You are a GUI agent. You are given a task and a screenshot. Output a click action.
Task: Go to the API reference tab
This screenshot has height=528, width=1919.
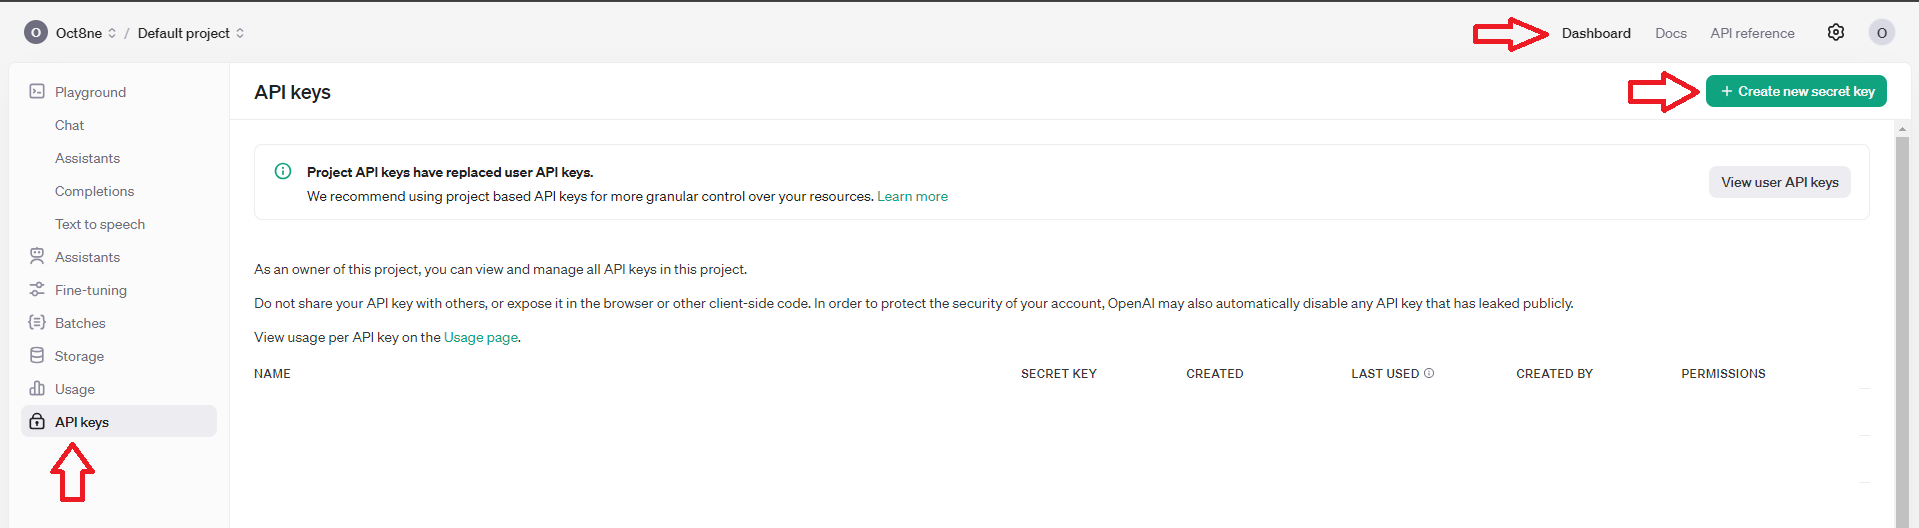[1752, 33]
